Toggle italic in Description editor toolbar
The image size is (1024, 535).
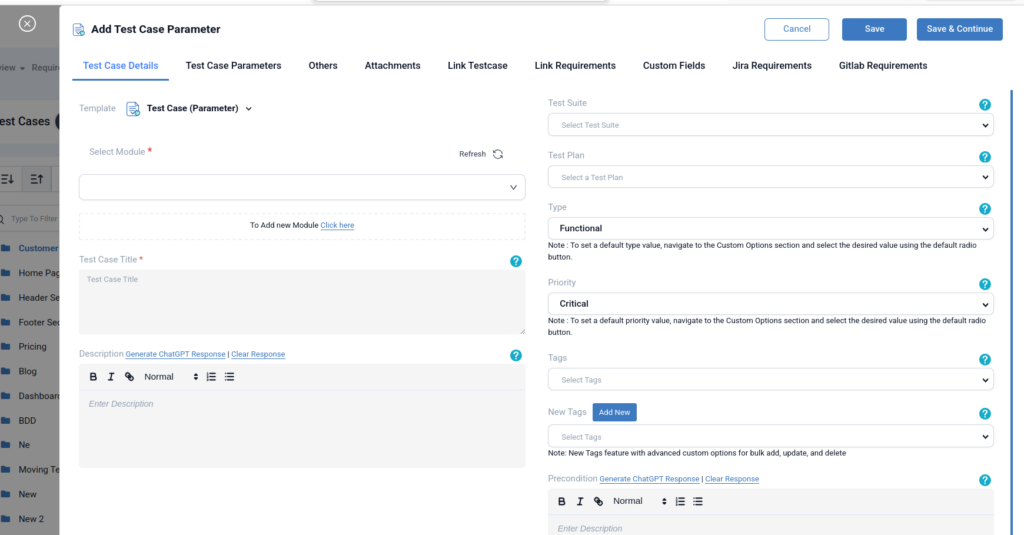pos(111,377)
